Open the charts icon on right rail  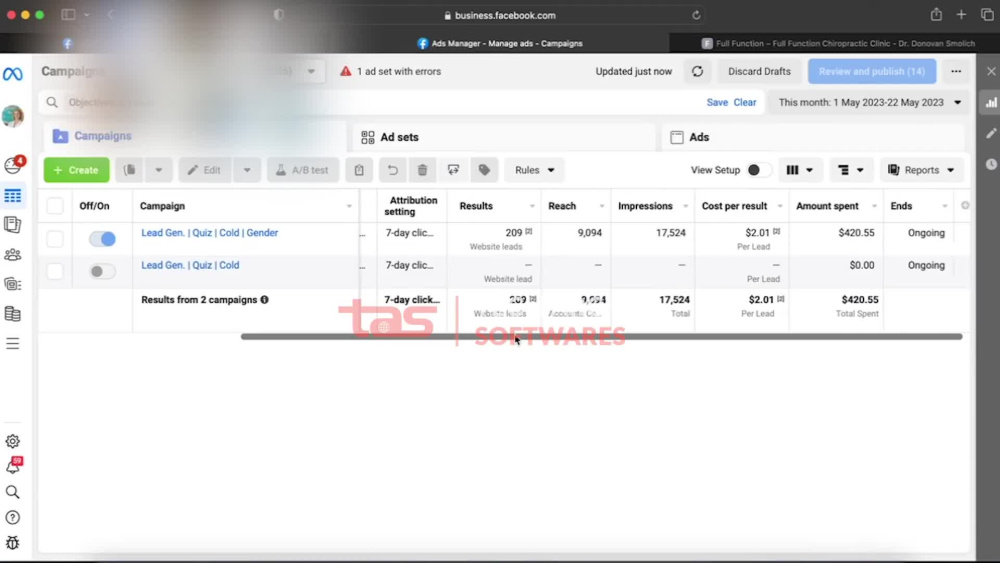tap(991, 103)
